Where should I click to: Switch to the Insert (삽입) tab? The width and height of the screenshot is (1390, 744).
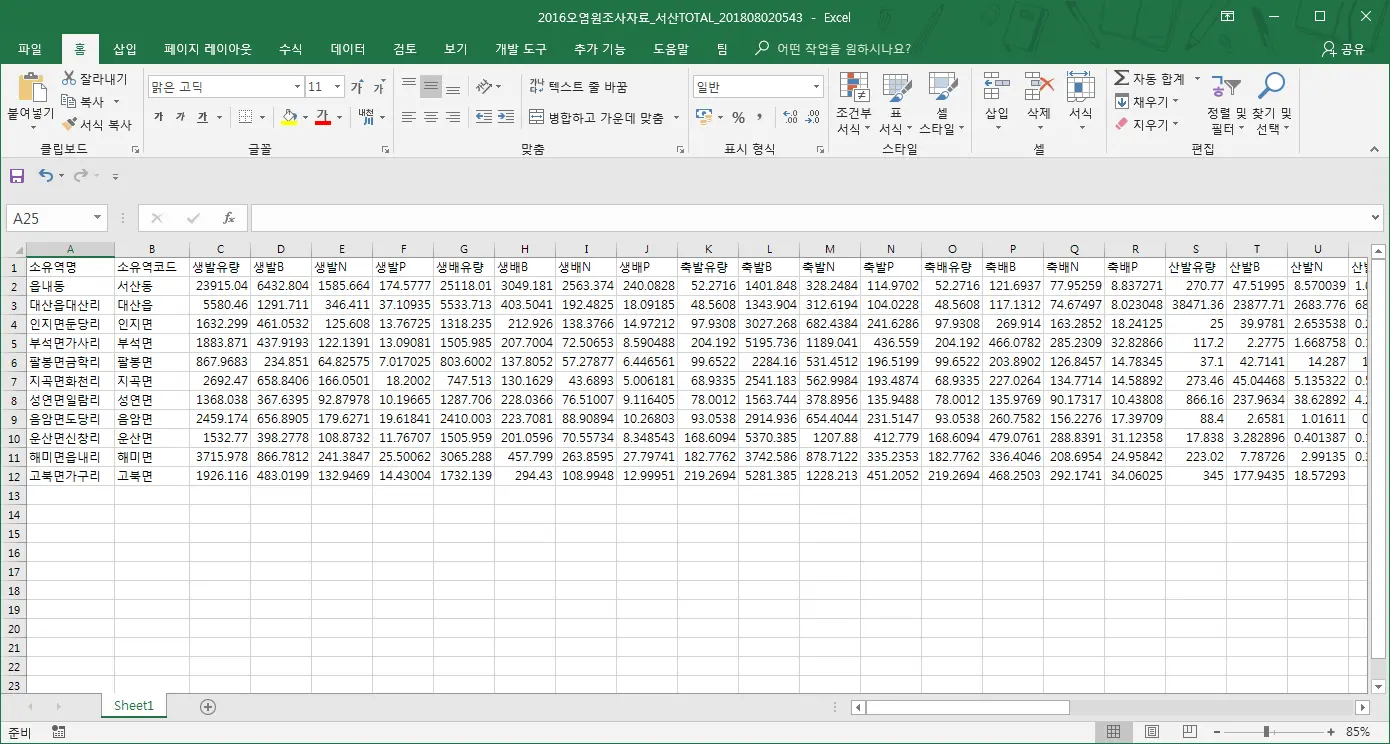point(125,49)
